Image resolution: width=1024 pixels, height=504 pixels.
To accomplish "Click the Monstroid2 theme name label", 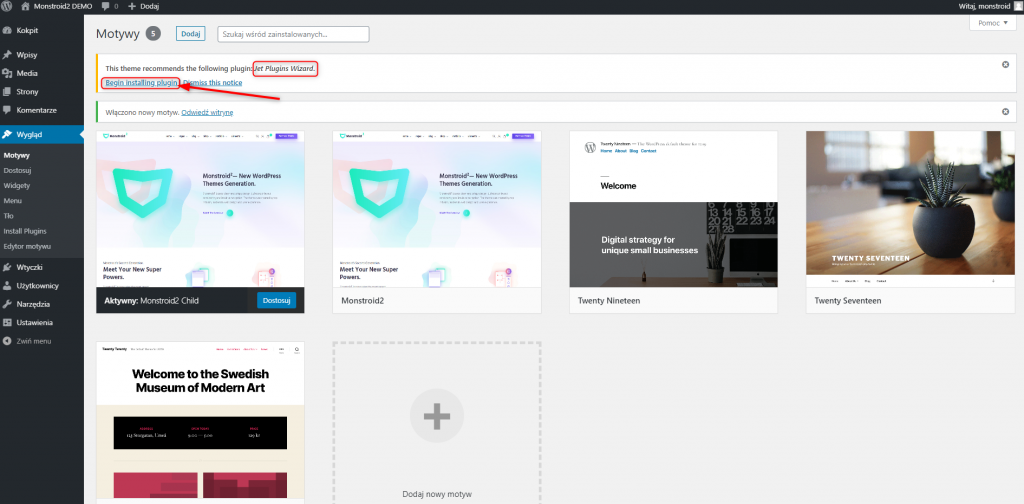I will coord(363,301).
